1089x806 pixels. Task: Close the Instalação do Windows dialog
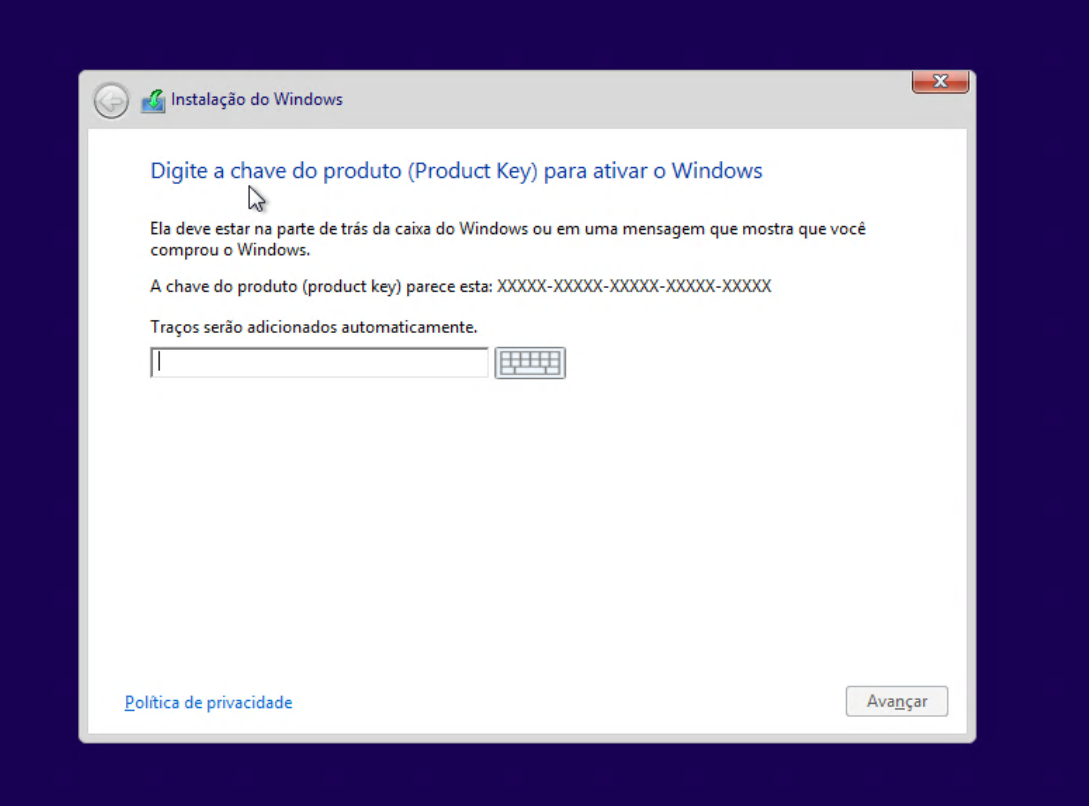tap(940, 81)
